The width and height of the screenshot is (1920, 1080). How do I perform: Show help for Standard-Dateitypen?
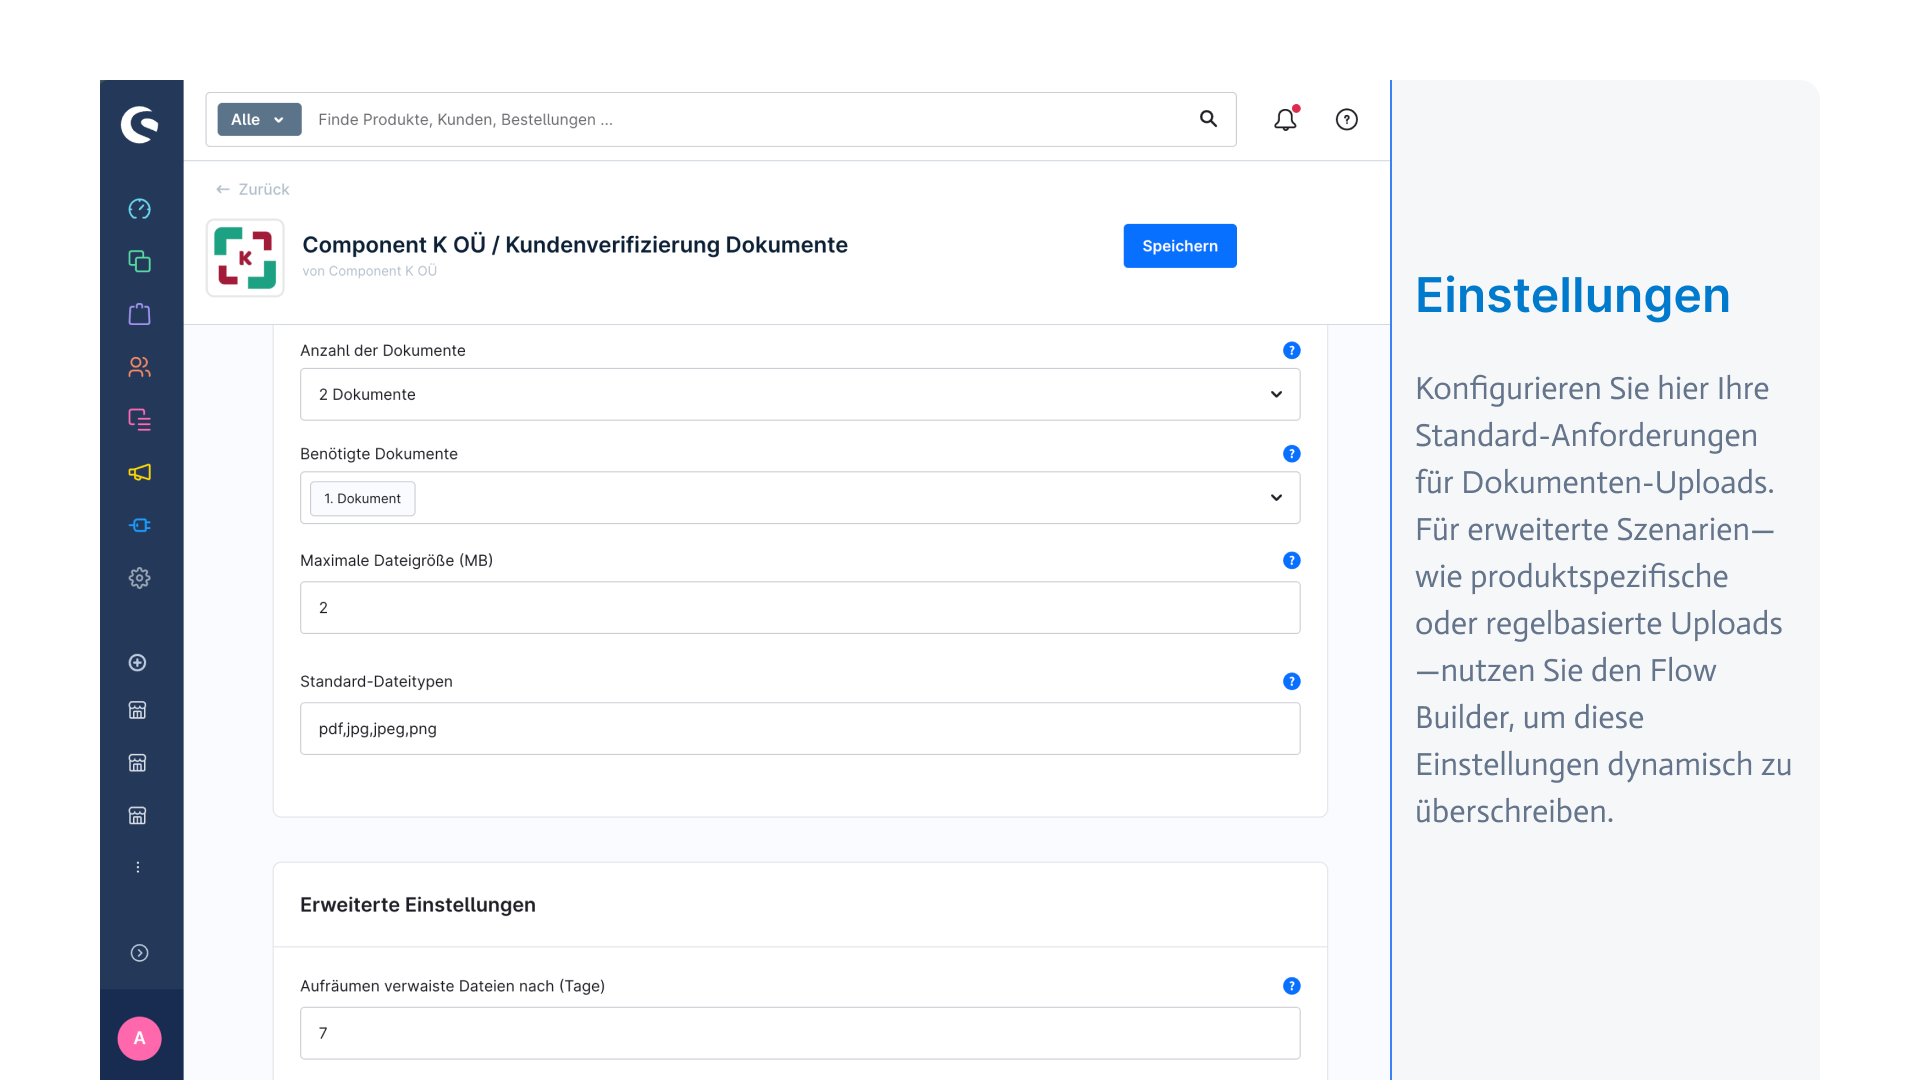point(1292,681)
